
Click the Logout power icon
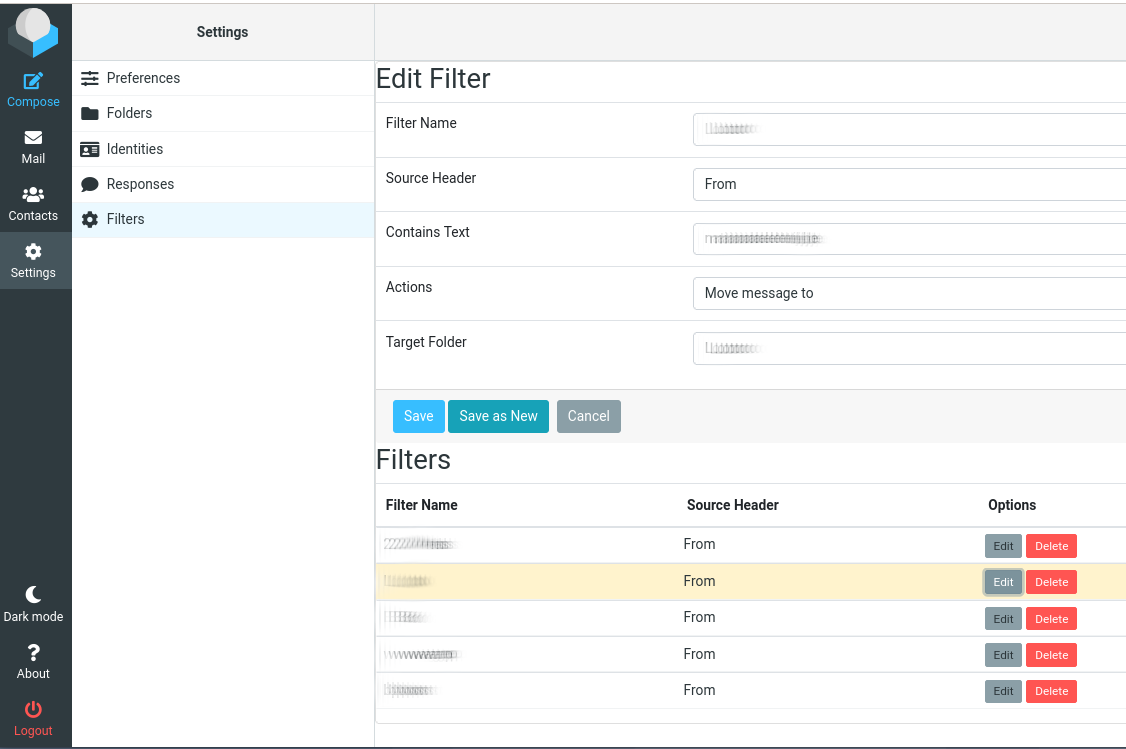33,710
